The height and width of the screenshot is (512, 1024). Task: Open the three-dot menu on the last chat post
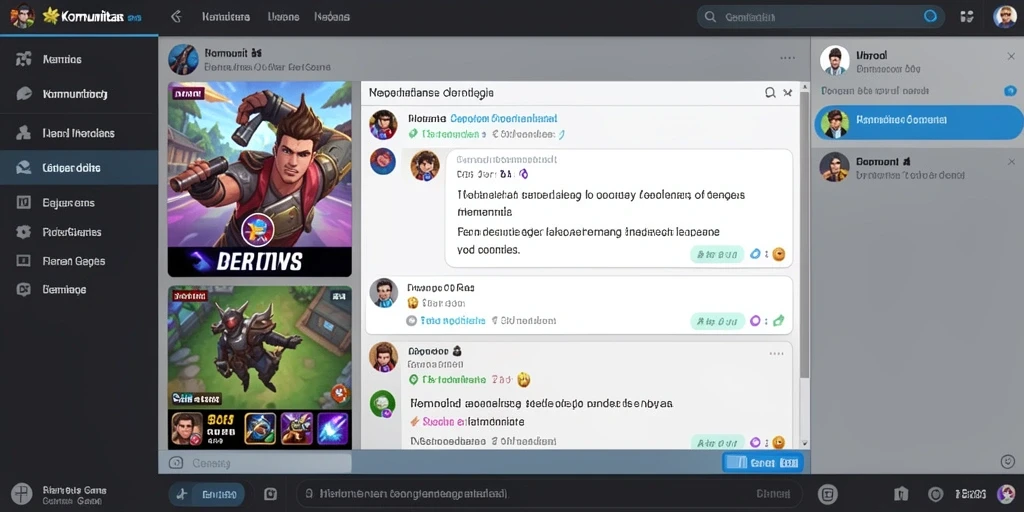pyautogui.click(x=776, y=353)
